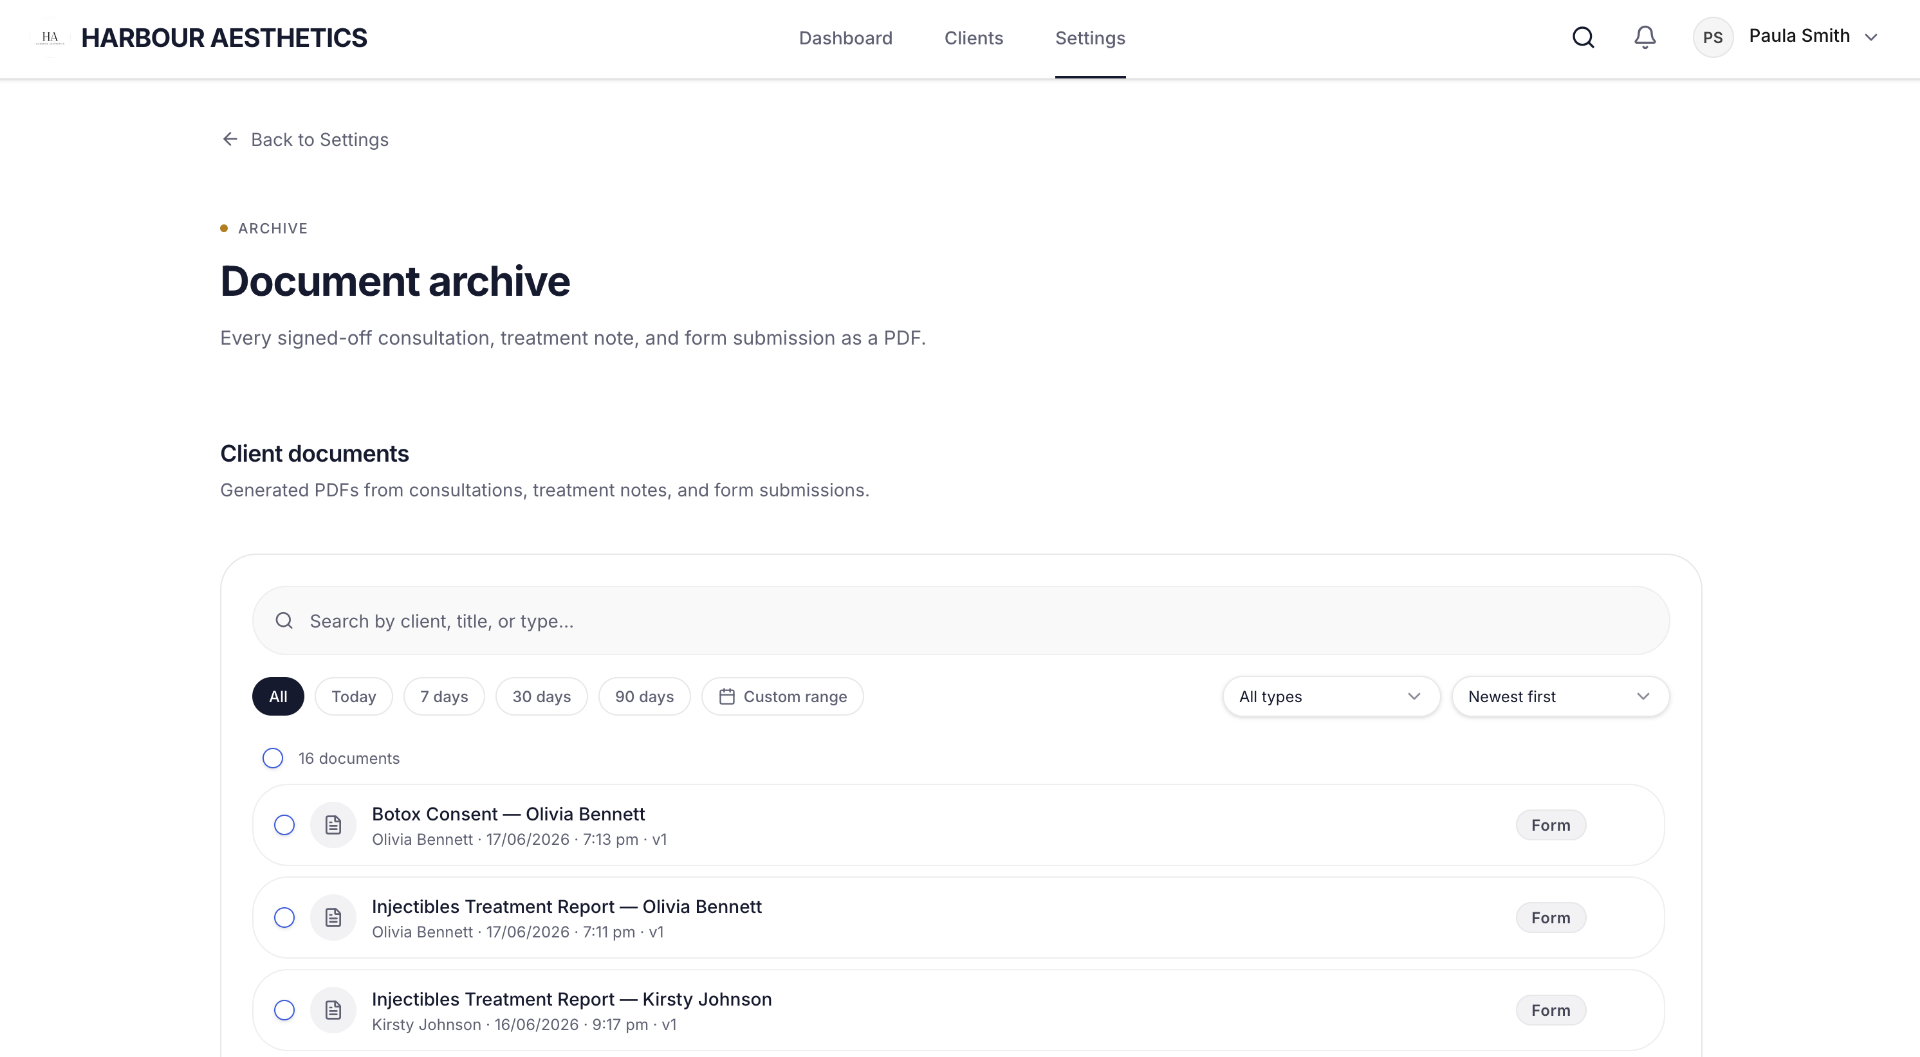Image resolution: width=1920 pixels, height=1057 pixels.
Task: Expand the Paula Smith account menu chevron
Action: [1871, 37]
